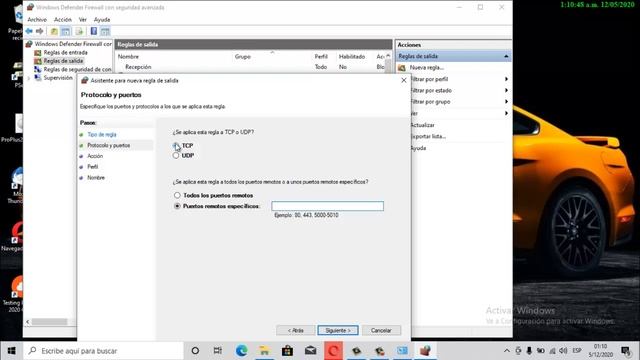Click the up-one-level folder toolbar icon
Screen dimensions: 640x360
coord(54,31)
